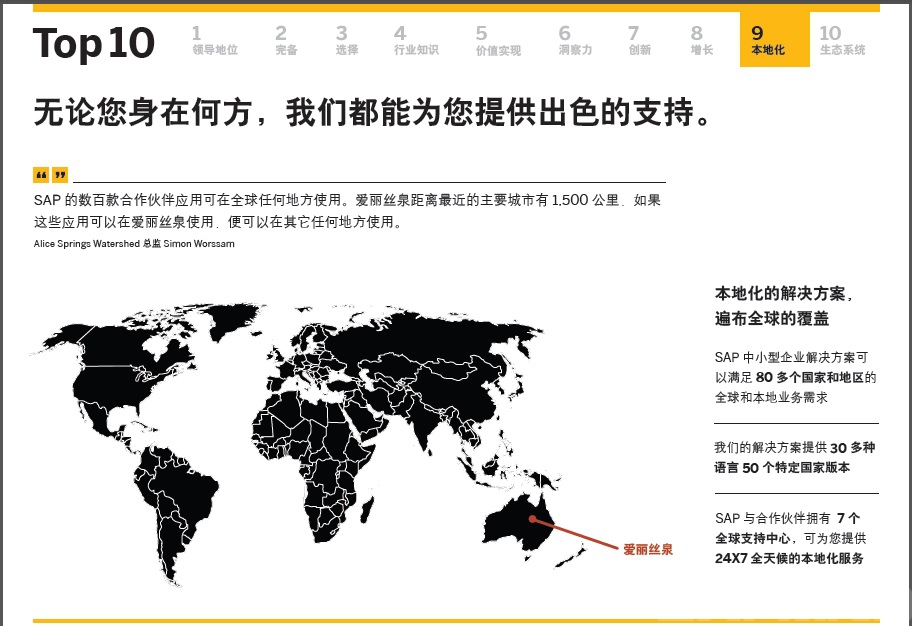Click the Top 10 title logo

pos(94,44)
